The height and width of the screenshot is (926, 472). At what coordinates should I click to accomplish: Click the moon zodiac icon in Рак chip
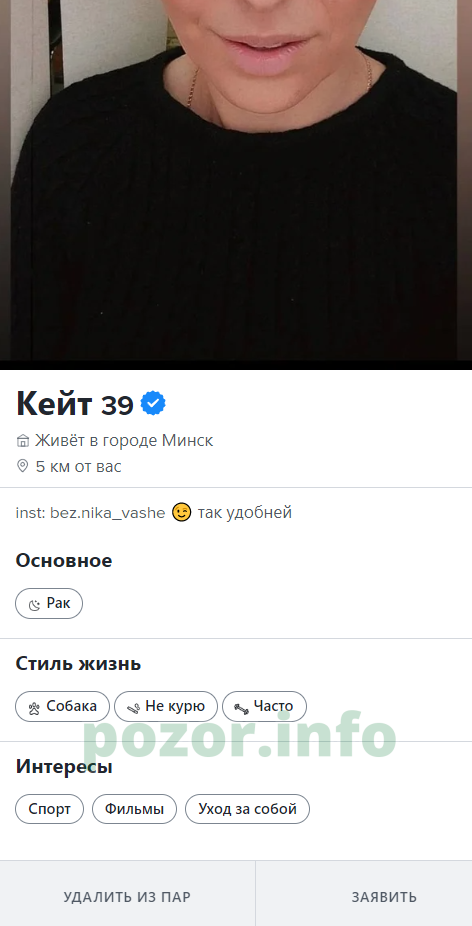35,604
